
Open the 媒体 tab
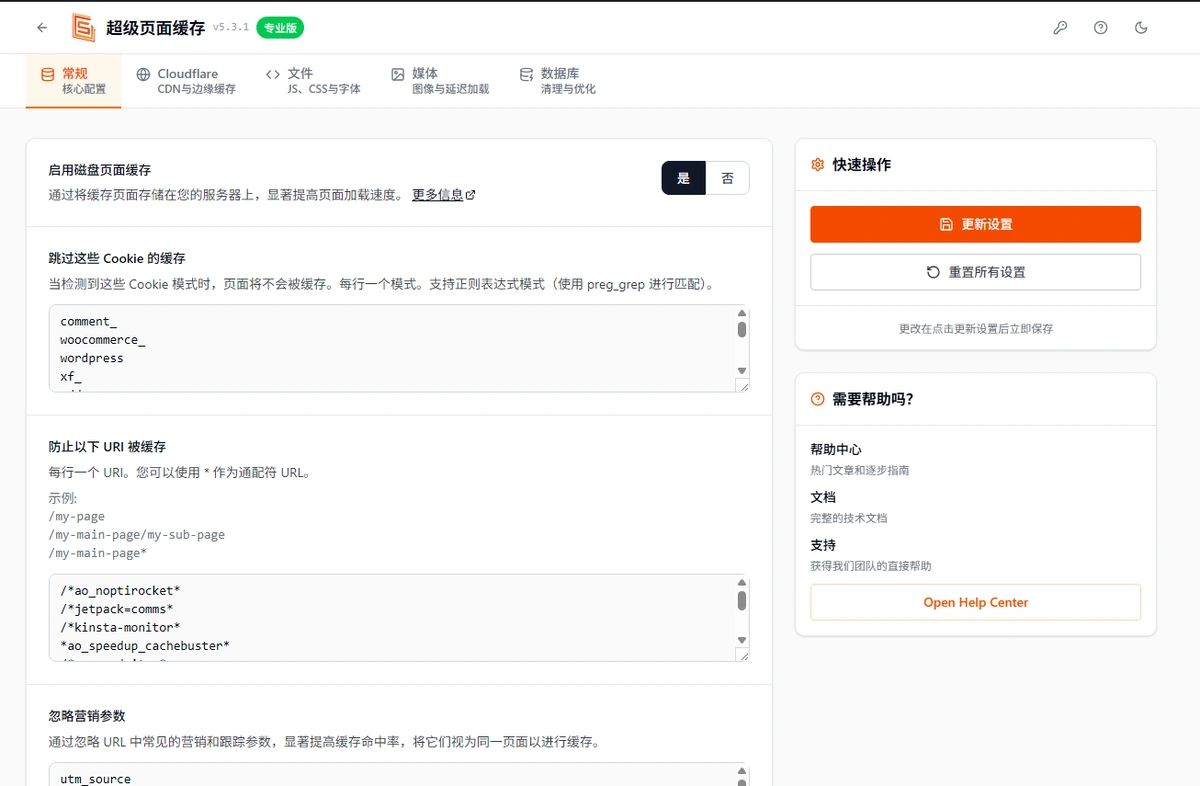tap(440, 81)
